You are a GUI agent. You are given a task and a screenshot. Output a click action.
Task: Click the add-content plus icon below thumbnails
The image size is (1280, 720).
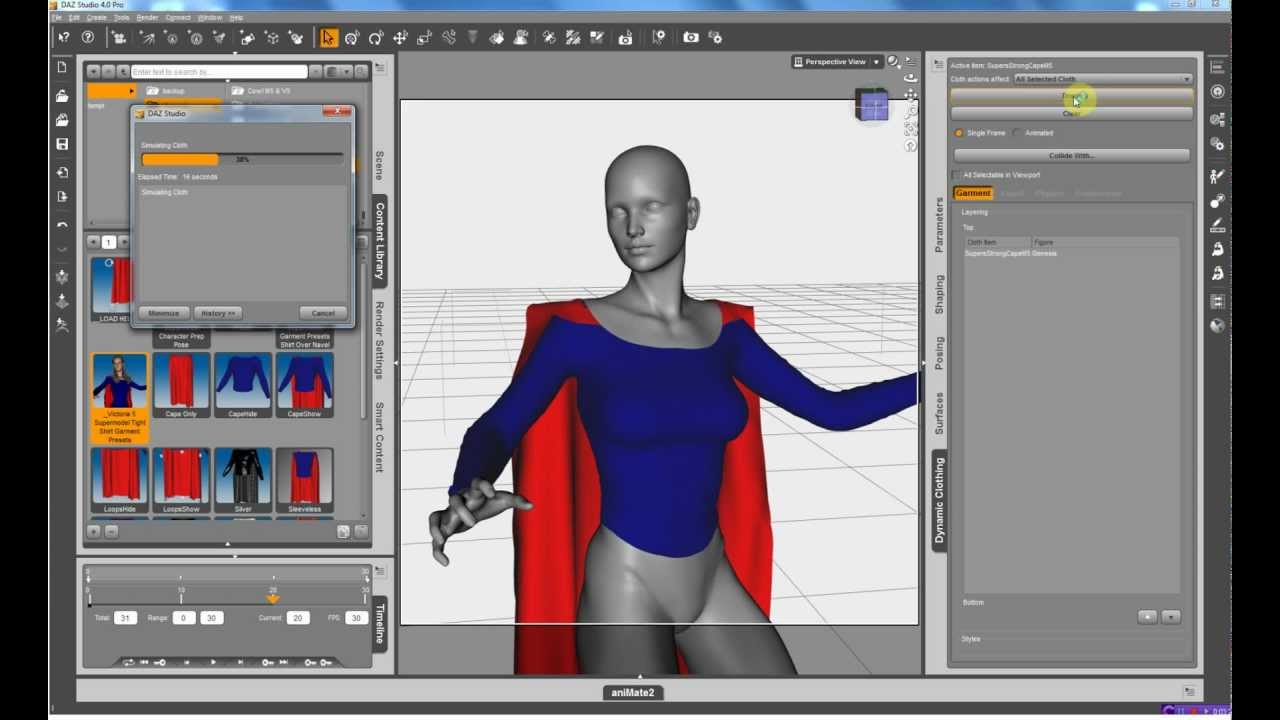click(94, 532)
